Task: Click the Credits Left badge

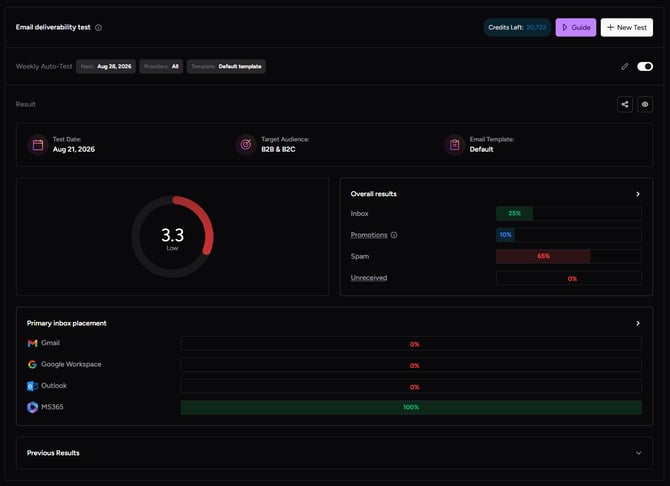Action: (x=517, y=27)
